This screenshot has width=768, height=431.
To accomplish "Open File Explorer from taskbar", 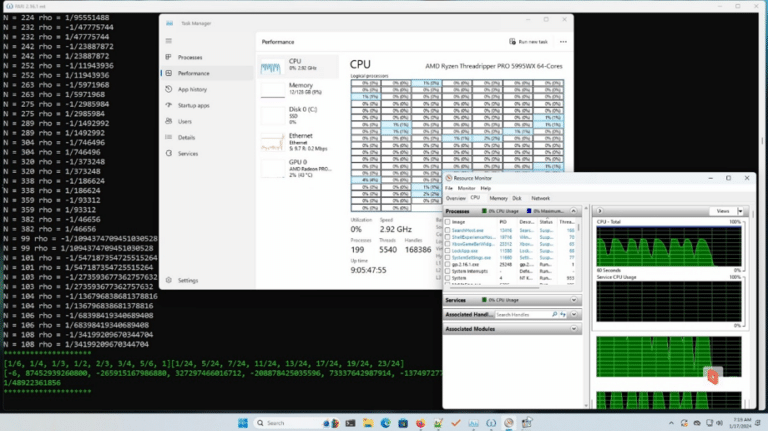I will coord(368,423).
